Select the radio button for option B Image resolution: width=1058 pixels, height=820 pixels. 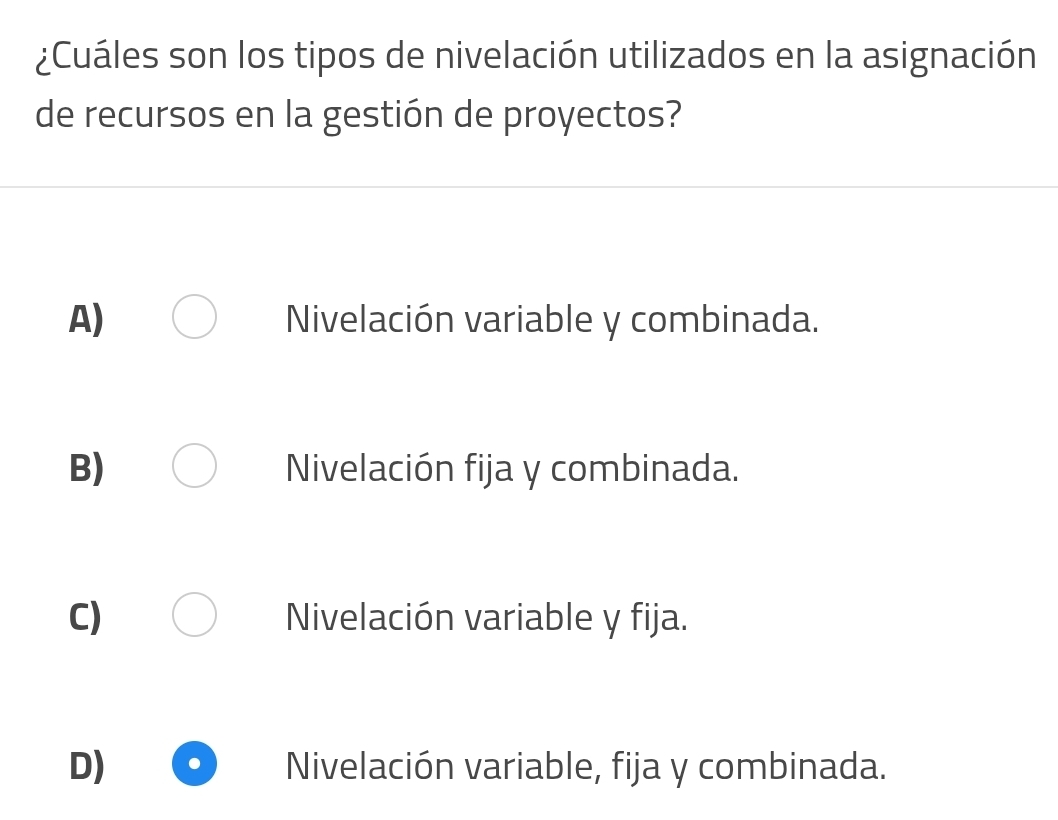click(194, 466)
